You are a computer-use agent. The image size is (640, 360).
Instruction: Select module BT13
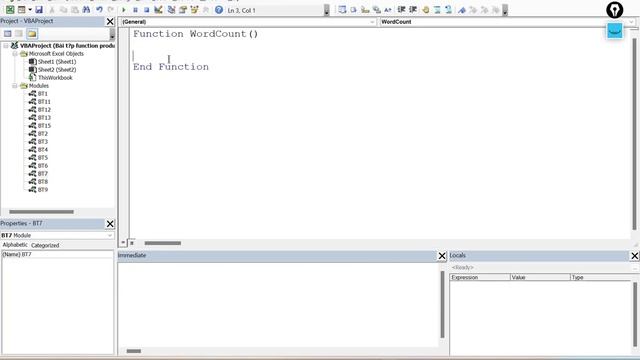[44, 118]
